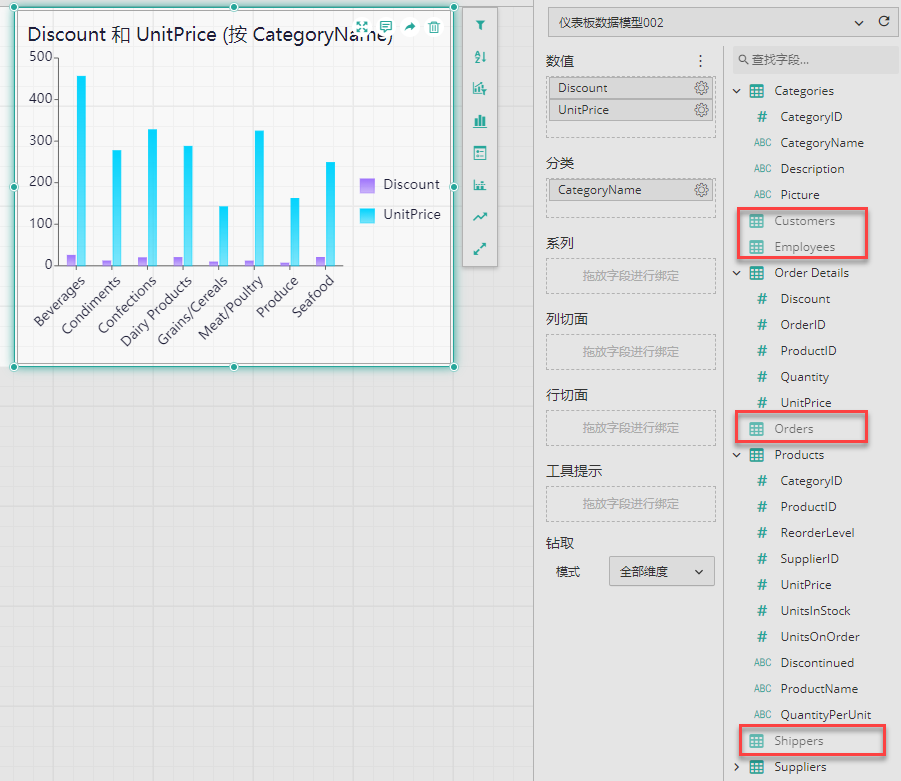Refresh the data model with the reload icon
901x781 pixels.
click(884, 22)
